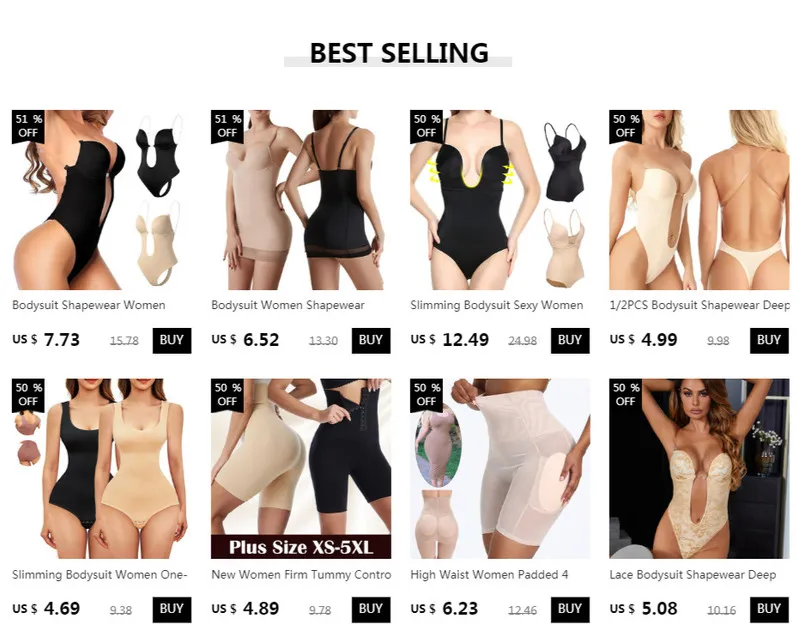Click BUY for the US $5.08 lace bodysuit
Image resolution: width=800 pixels, height=643 pixels.
[x=769, y=609]
